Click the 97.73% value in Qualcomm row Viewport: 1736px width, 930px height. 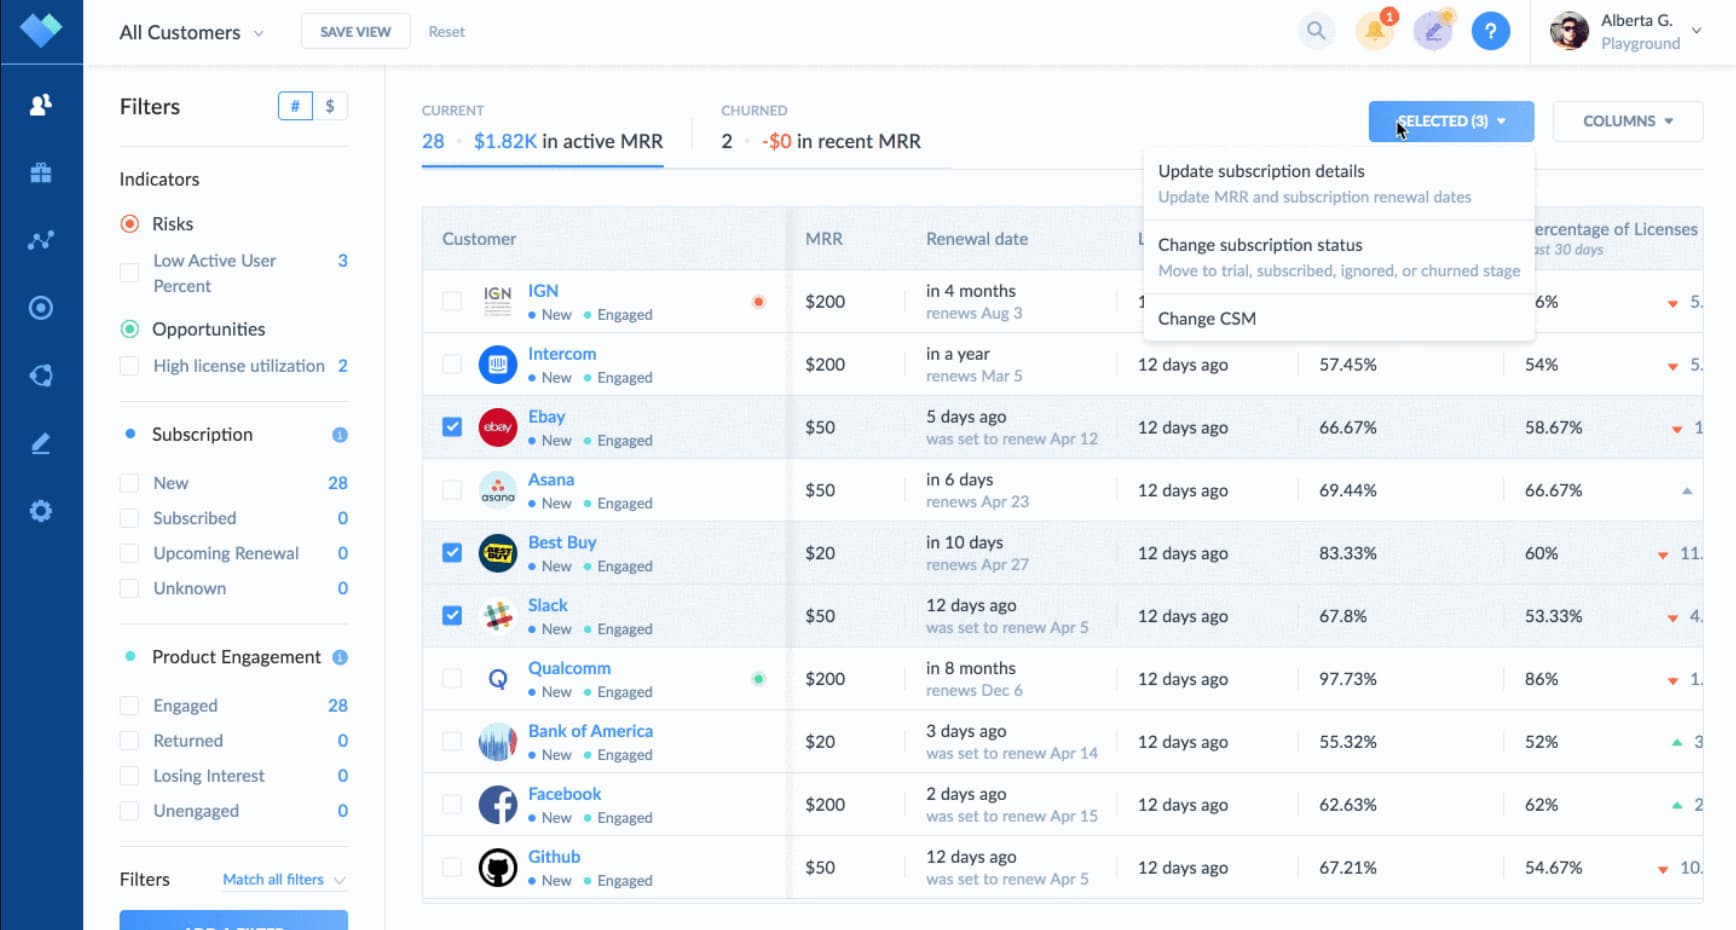tap(1348, 679)
